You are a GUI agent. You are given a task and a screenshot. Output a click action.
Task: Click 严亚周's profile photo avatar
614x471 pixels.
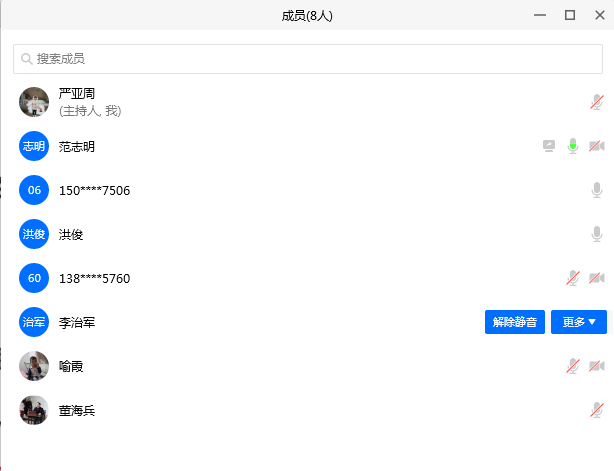coord(34,102)
